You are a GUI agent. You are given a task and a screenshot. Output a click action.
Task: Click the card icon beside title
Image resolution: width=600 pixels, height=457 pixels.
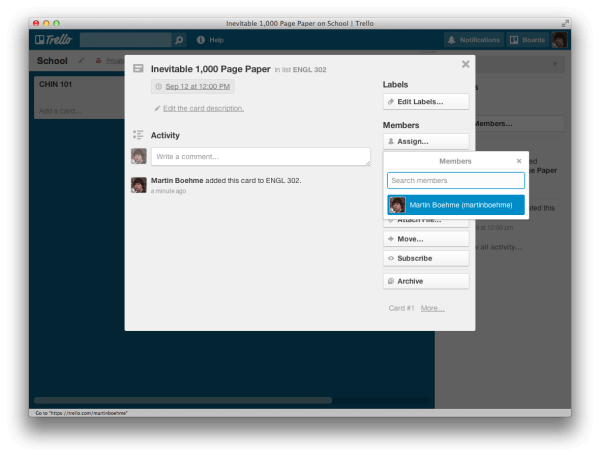tap(138, 69)
